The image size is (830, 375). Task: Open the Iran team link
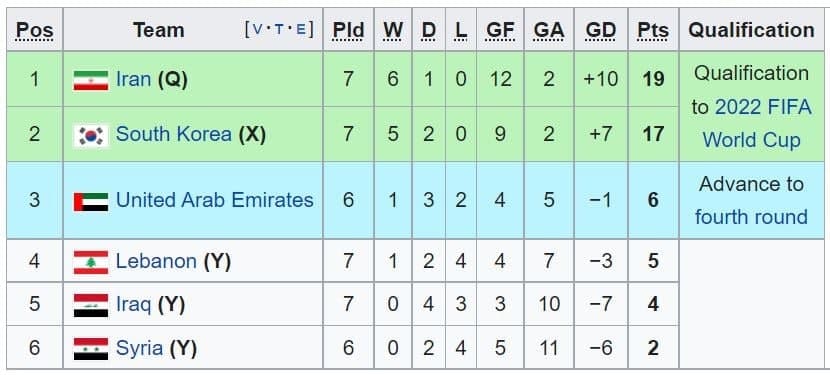(x=133, y=79)
